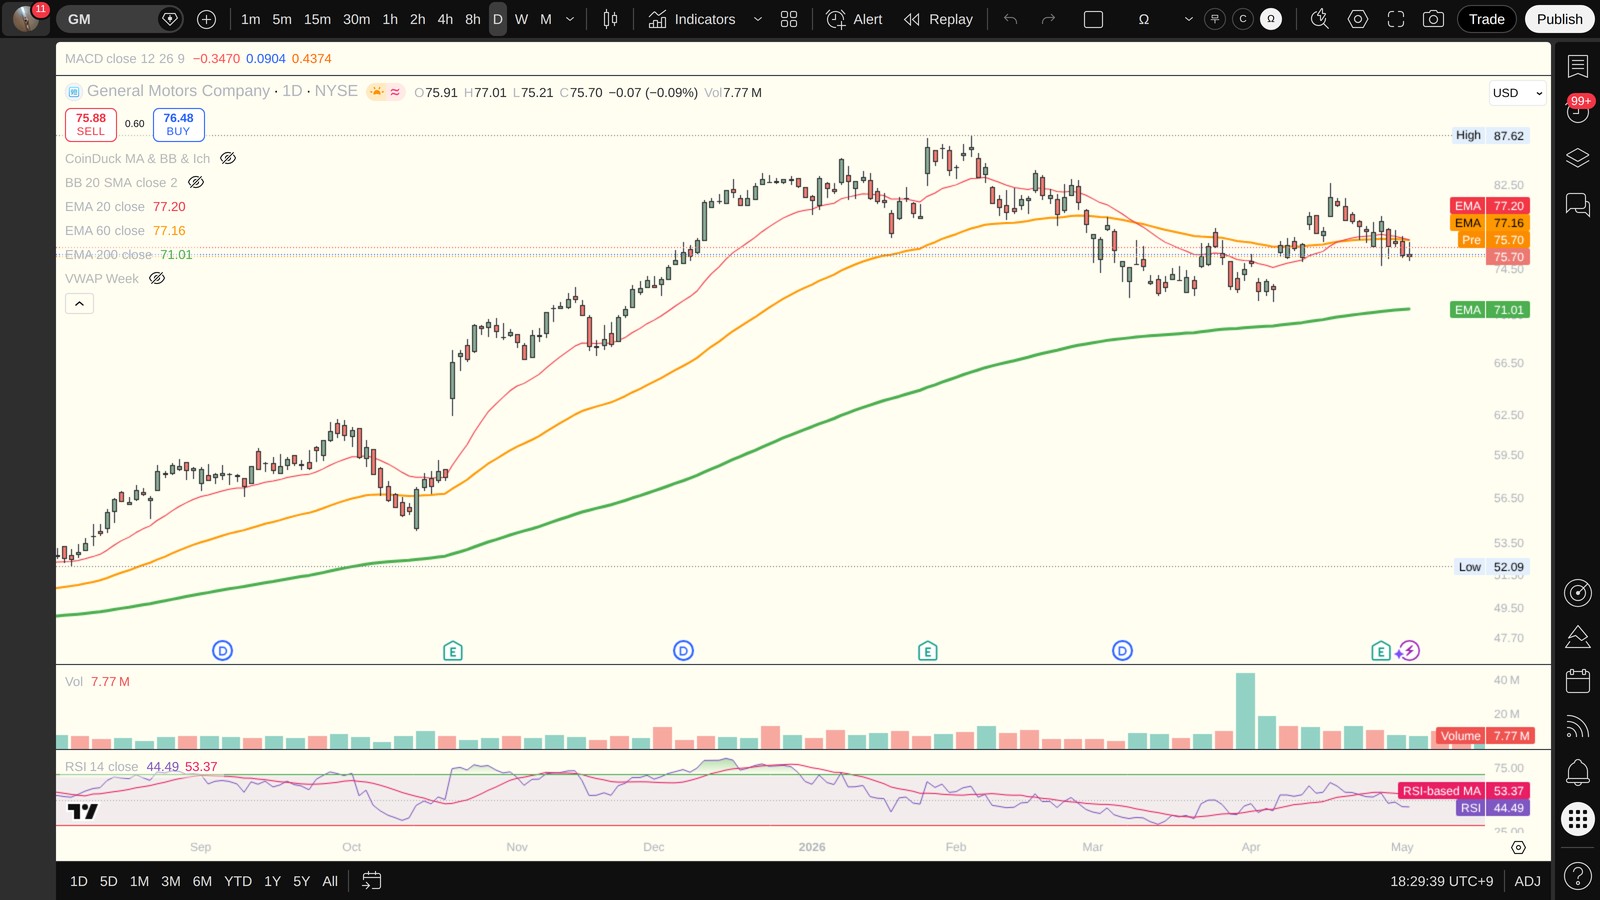Open the calendar panel in sidebar
Image resolution: width=1600 pixels, height=900 pixels.
coord(1578,681)
